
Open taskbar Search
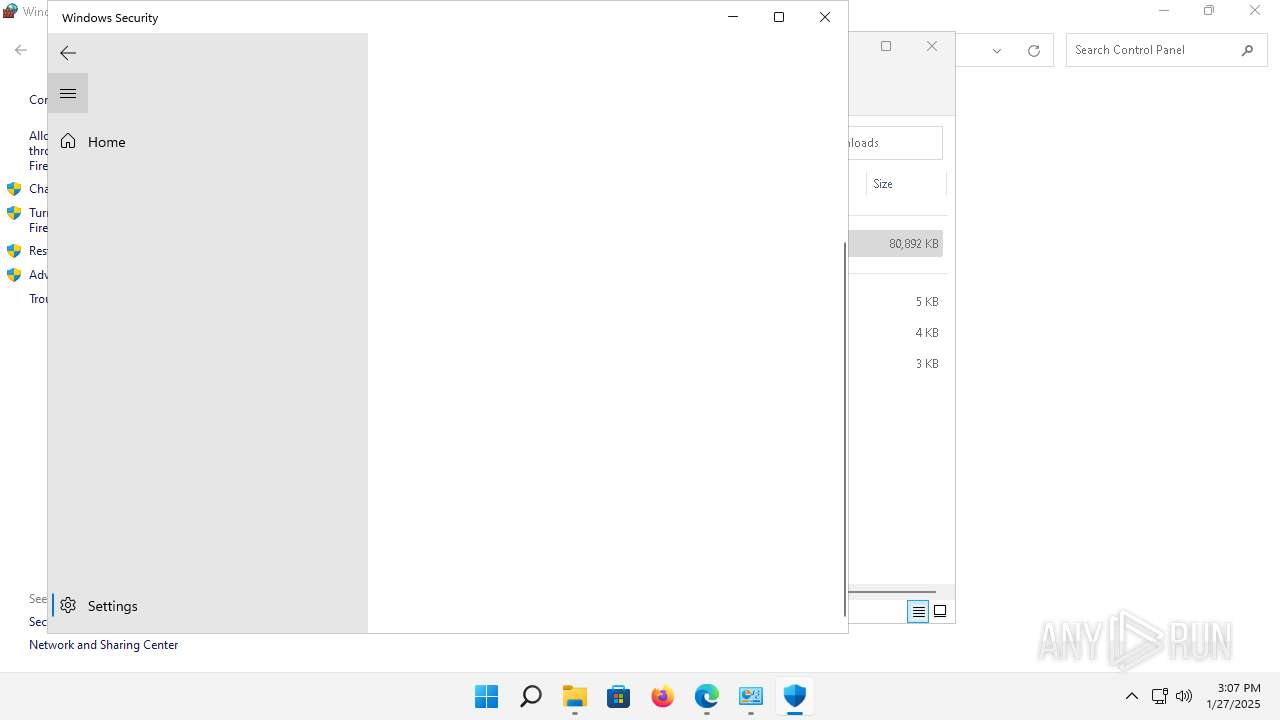pyautogui.click(x=531, y=696)
